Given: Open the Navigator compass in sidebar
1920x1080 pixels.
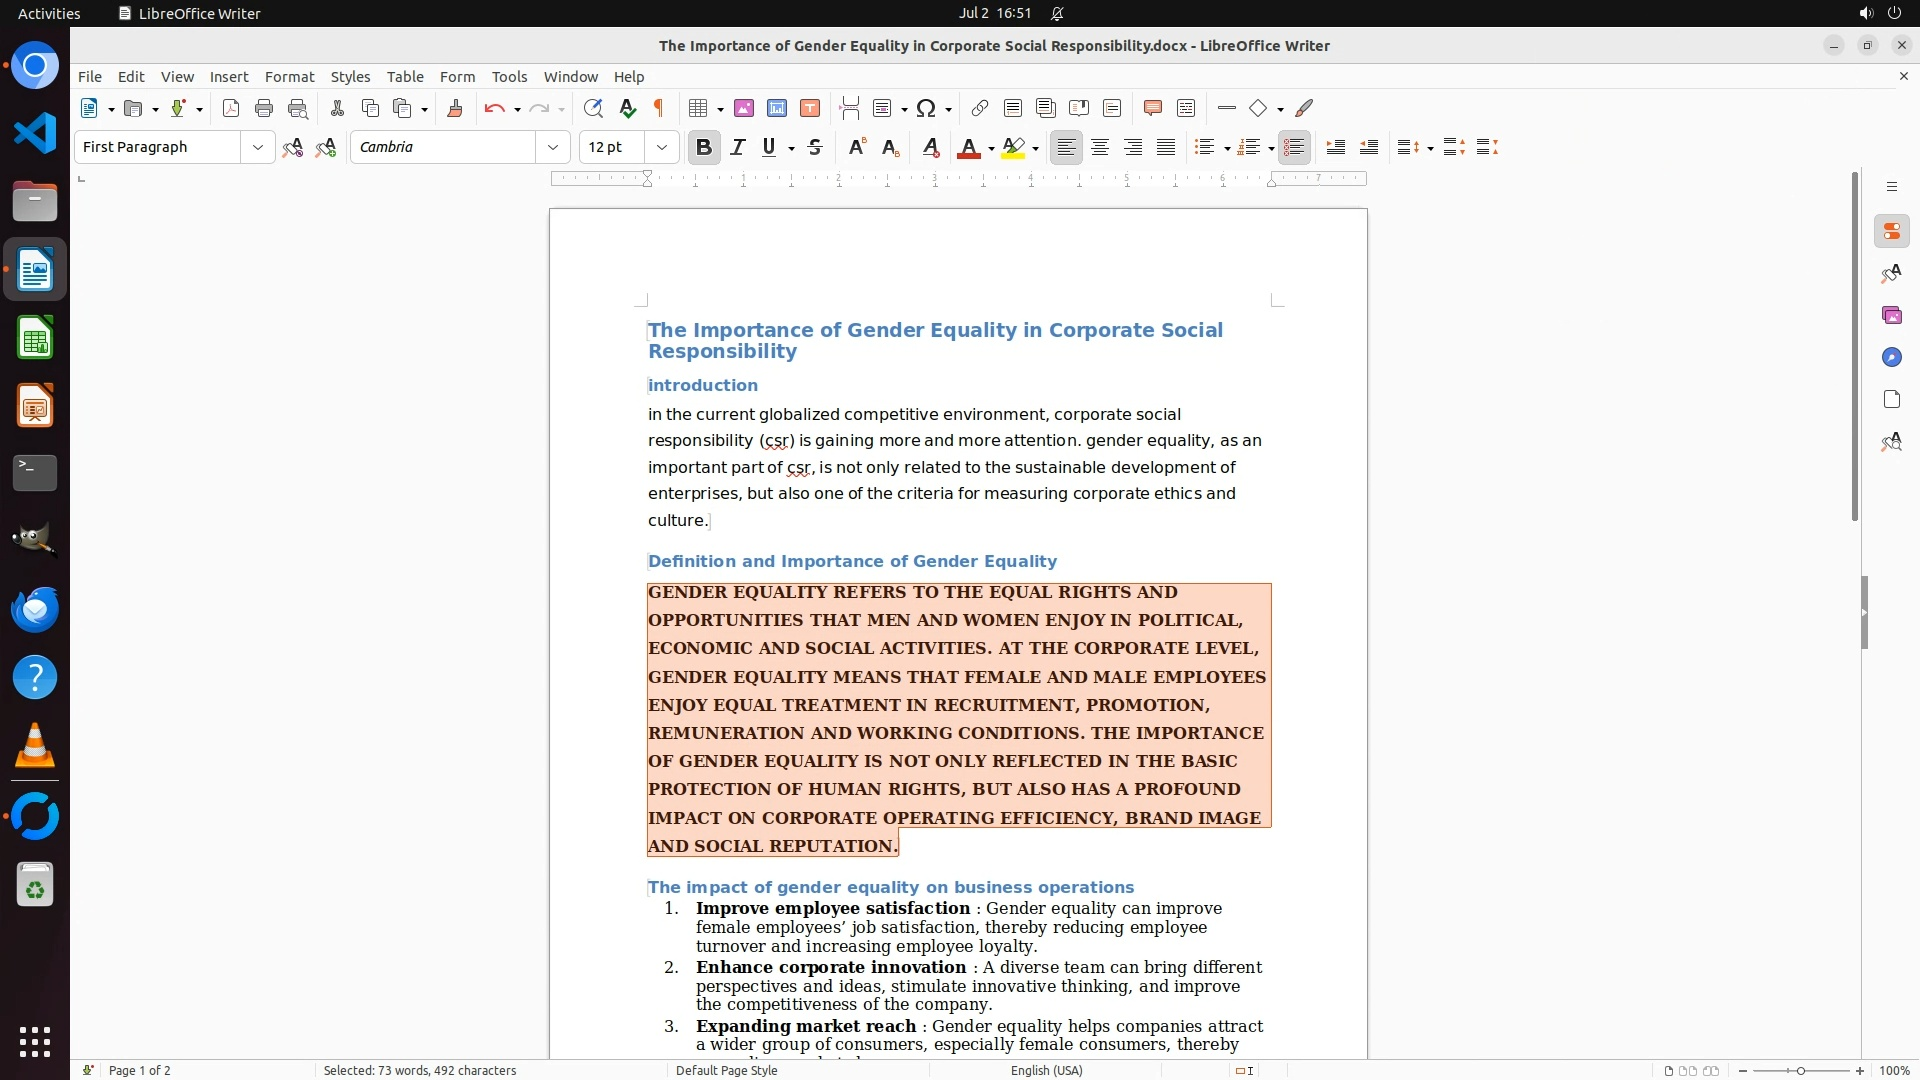Looking at the screenshot, I should click(1891, 358).
